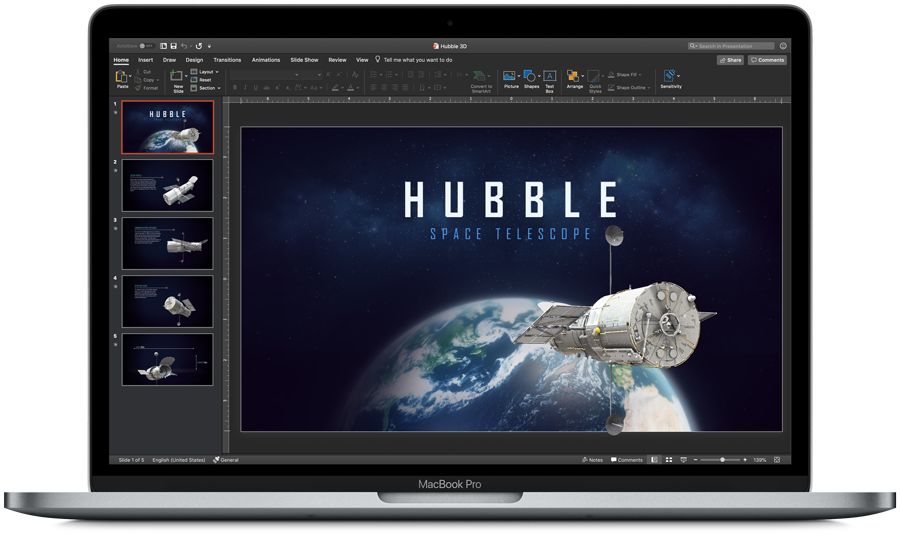
Task: Select slide 3 thumbnail
Action: 167,243
